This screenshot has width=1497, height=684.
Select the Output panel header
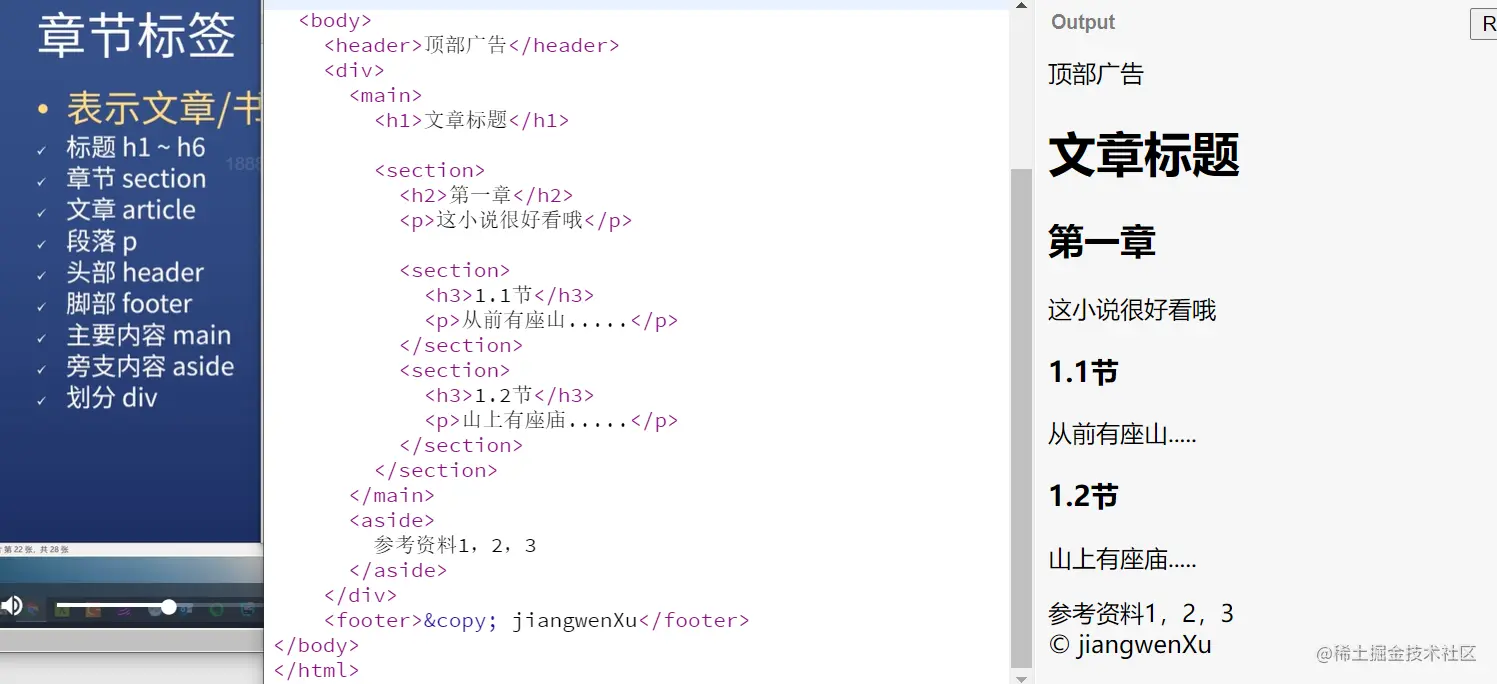coord(1082,21)
